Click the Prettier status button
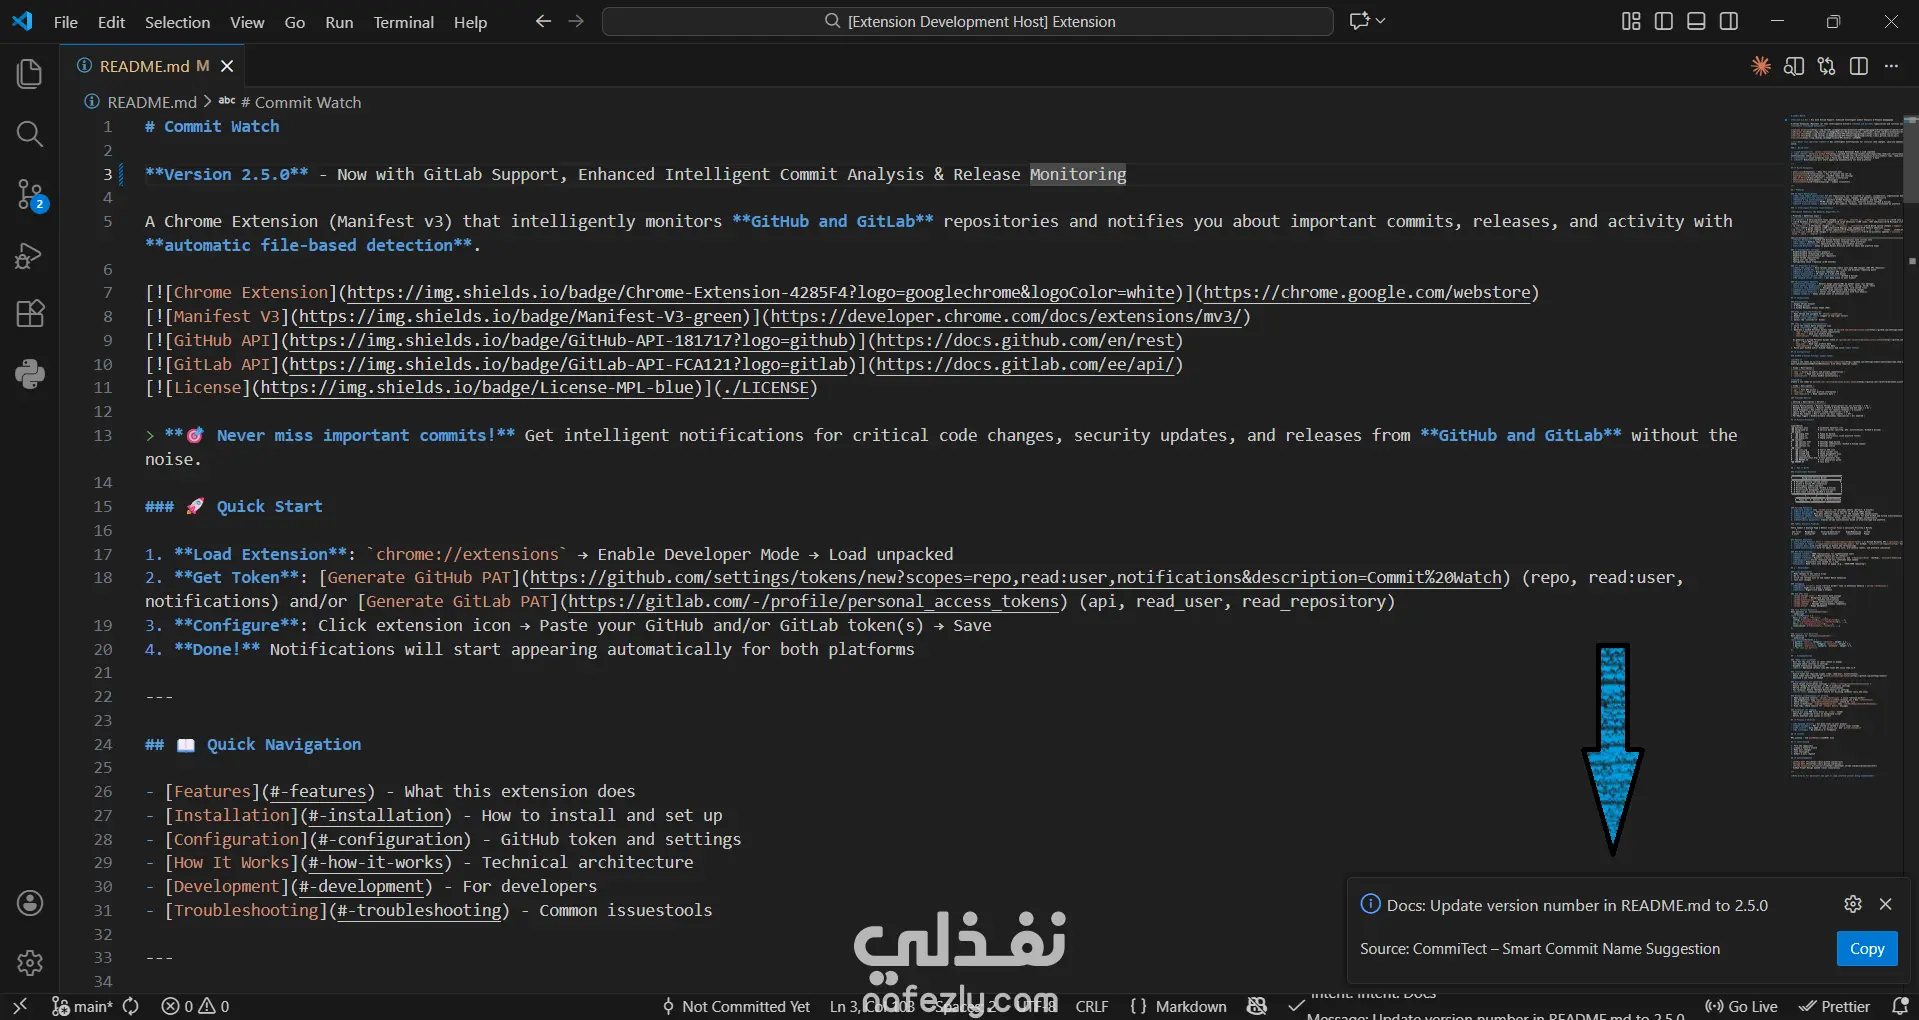The height and width of the screenshot is (1020, 1919). pos(1835,1006)
